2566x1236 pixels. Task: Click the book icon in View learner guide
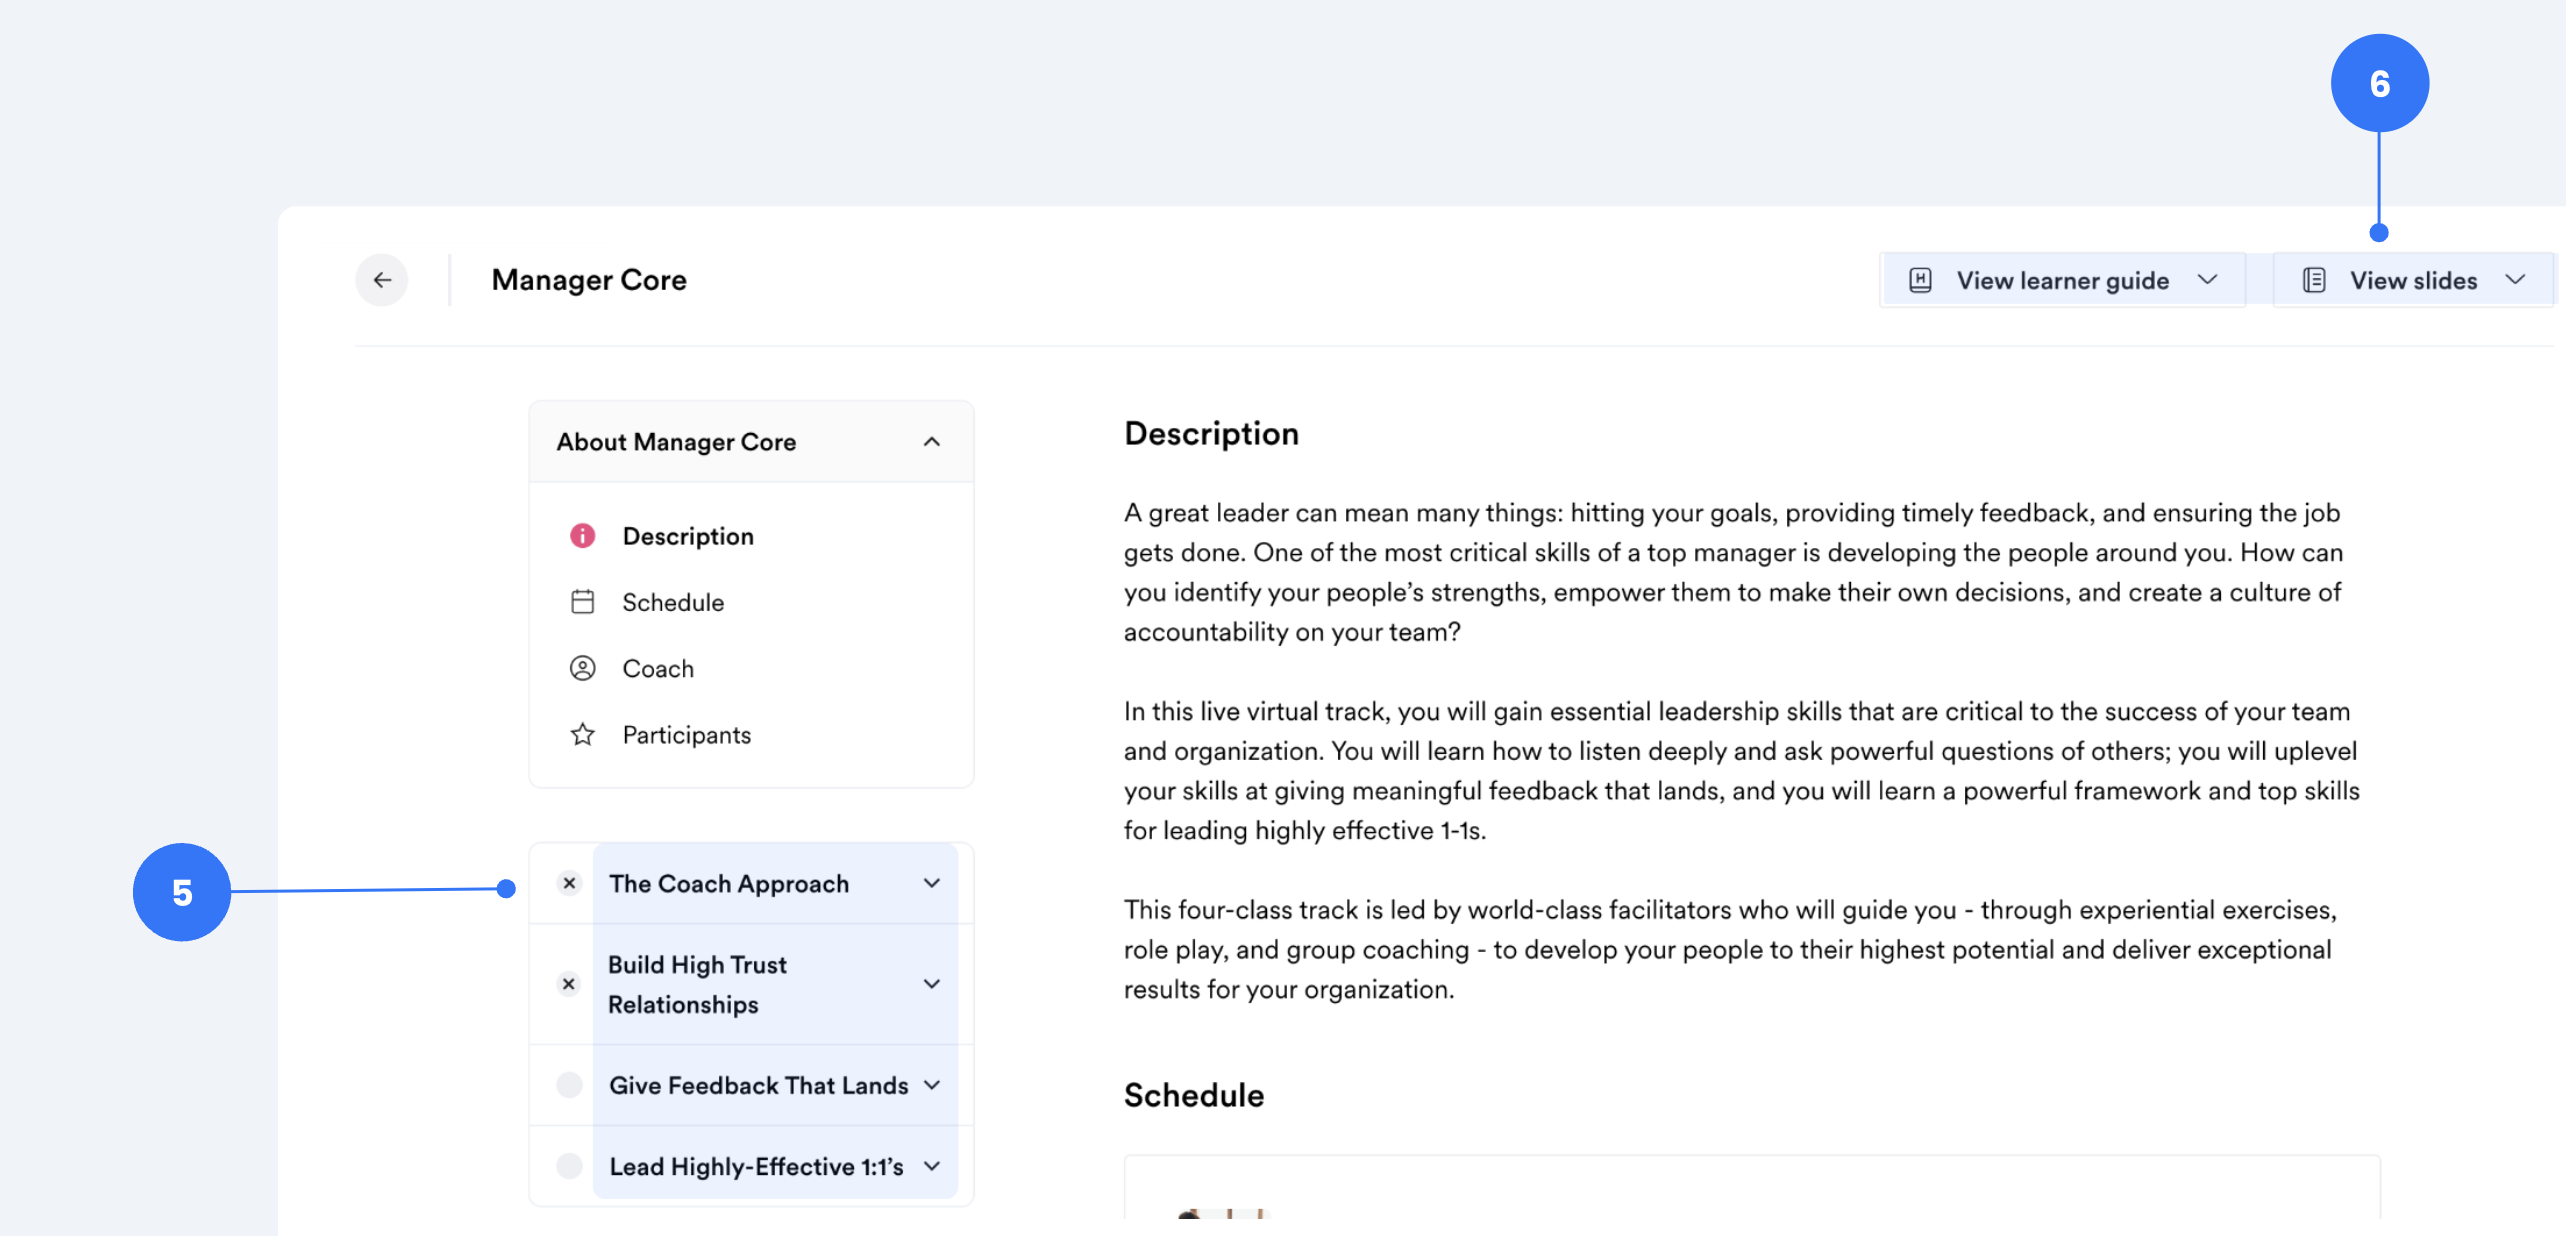[x=1920, y=280]
